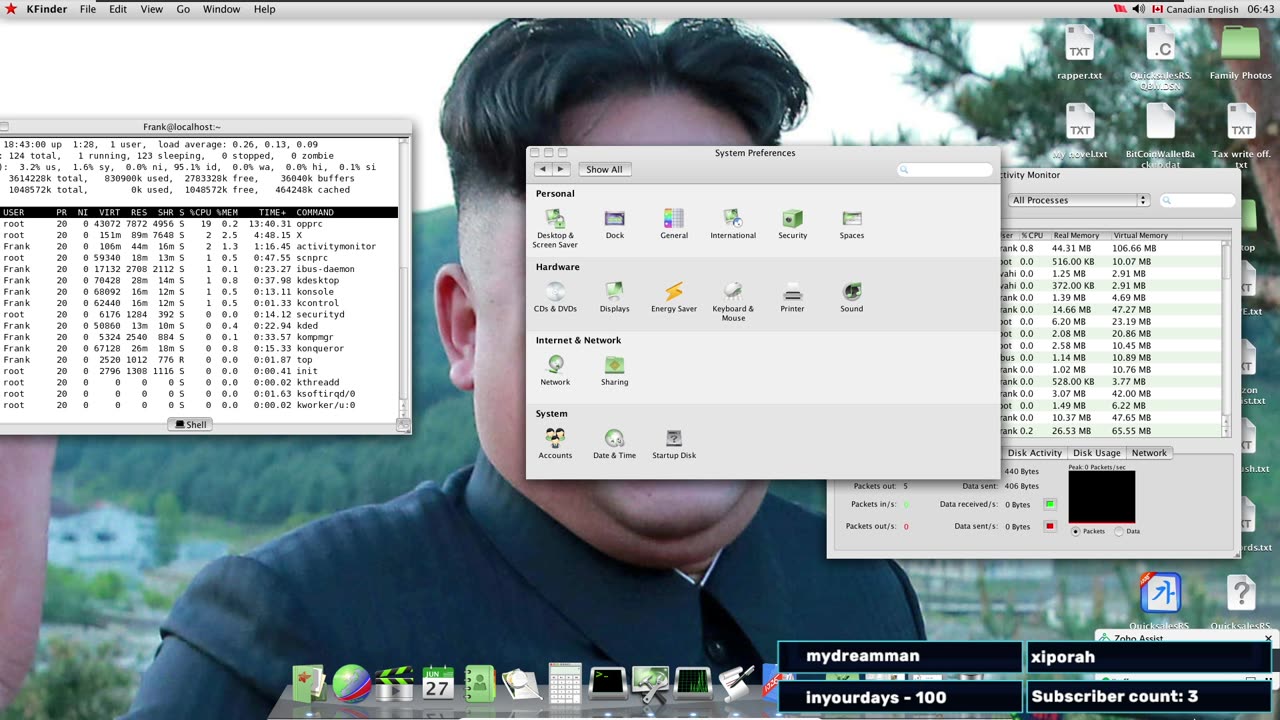Click the red data sent color swatch
The image size is (1280, 720).
(x=1050, y=526)
